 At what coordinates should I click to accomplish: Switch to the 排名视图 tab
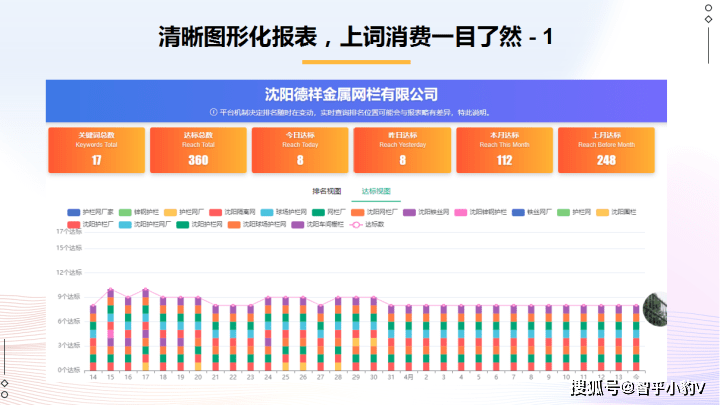click(327, 190)
